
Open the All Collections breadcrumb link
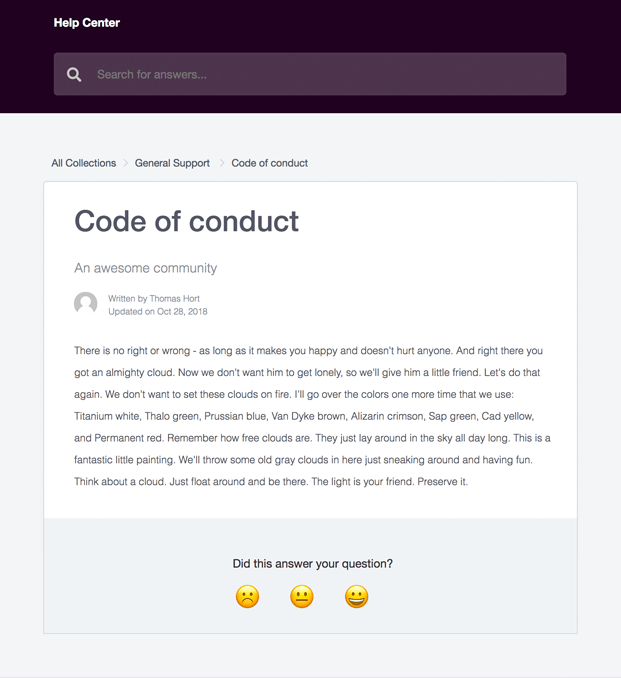tap(84, 163)
